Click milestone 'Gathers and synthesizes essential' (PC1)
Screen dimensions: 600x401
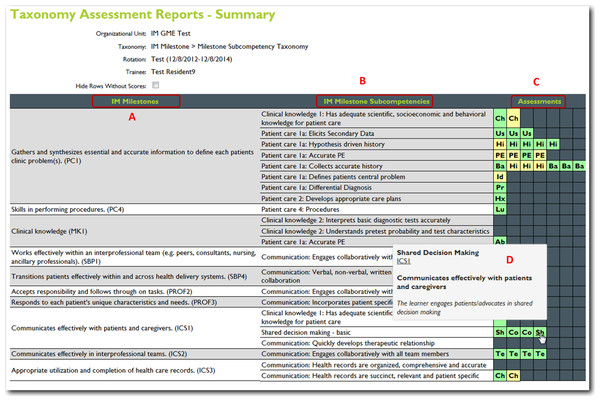132,156
